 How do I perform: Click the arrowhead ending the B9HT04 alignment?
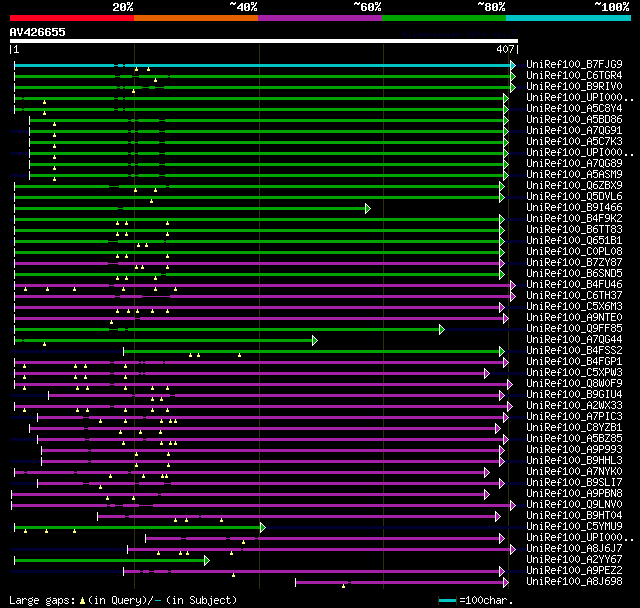coord(498,517)
